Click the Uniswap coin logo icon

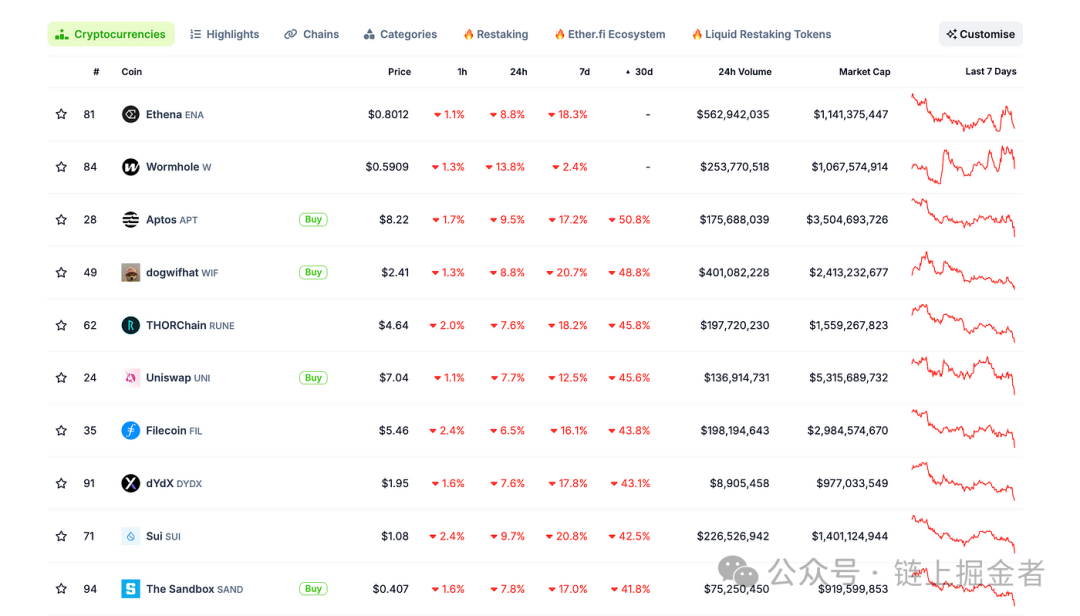[x=130, y=378]
